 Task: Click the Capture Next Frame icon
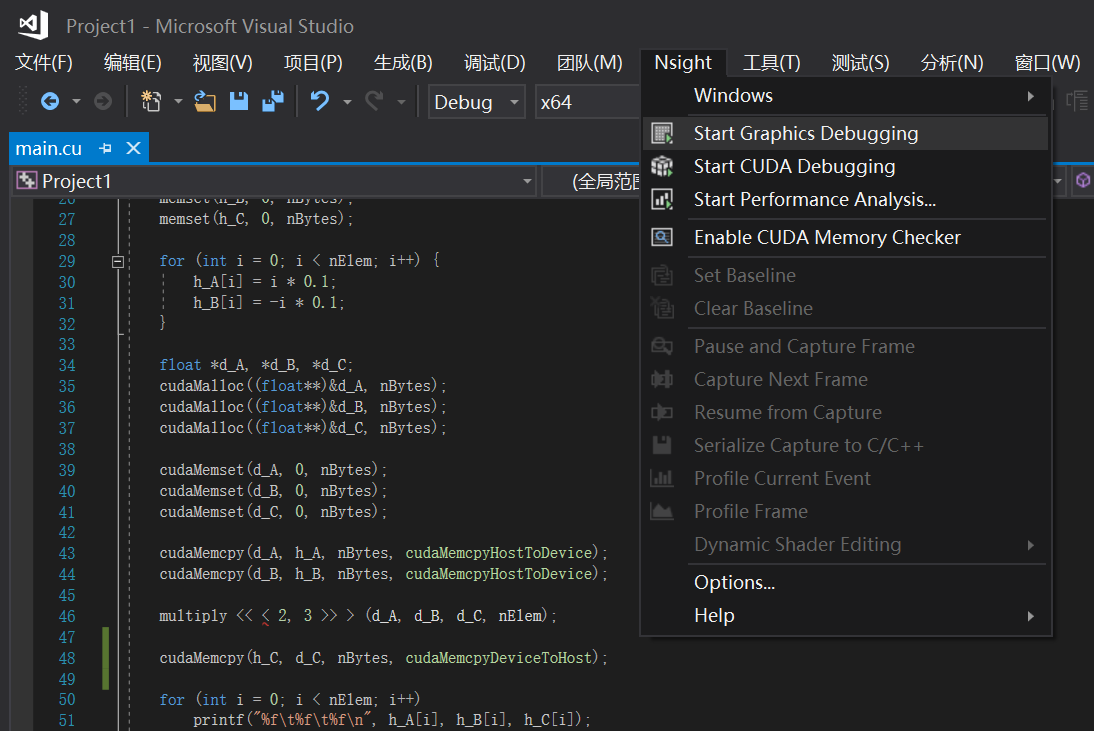point(662,379)
